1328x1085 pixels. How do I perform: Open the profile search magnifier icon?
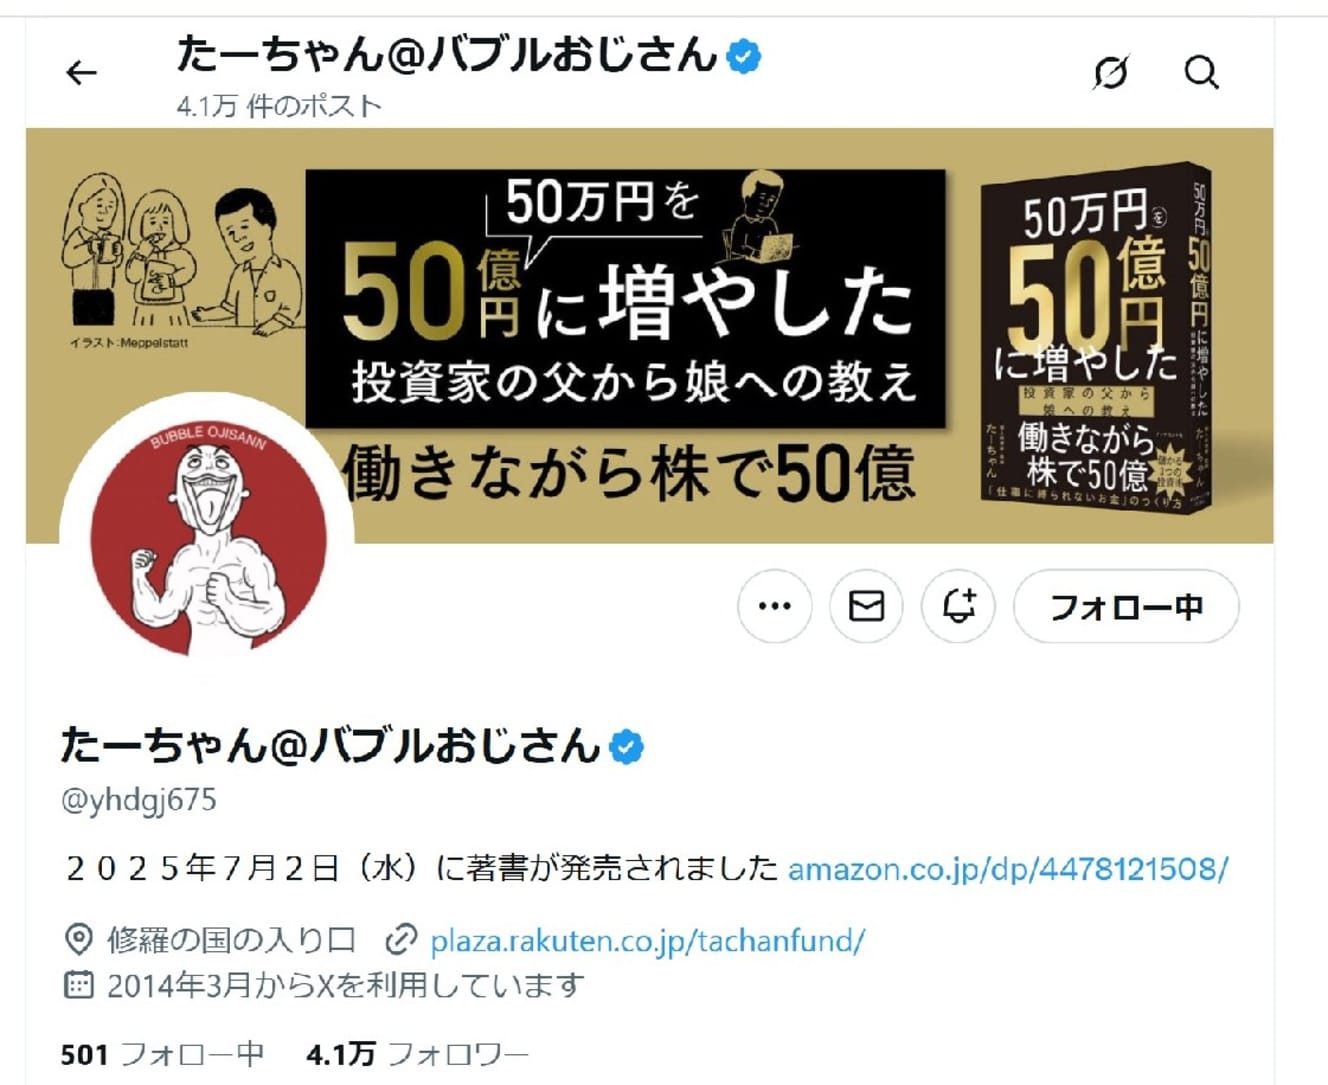(1201, 73)
